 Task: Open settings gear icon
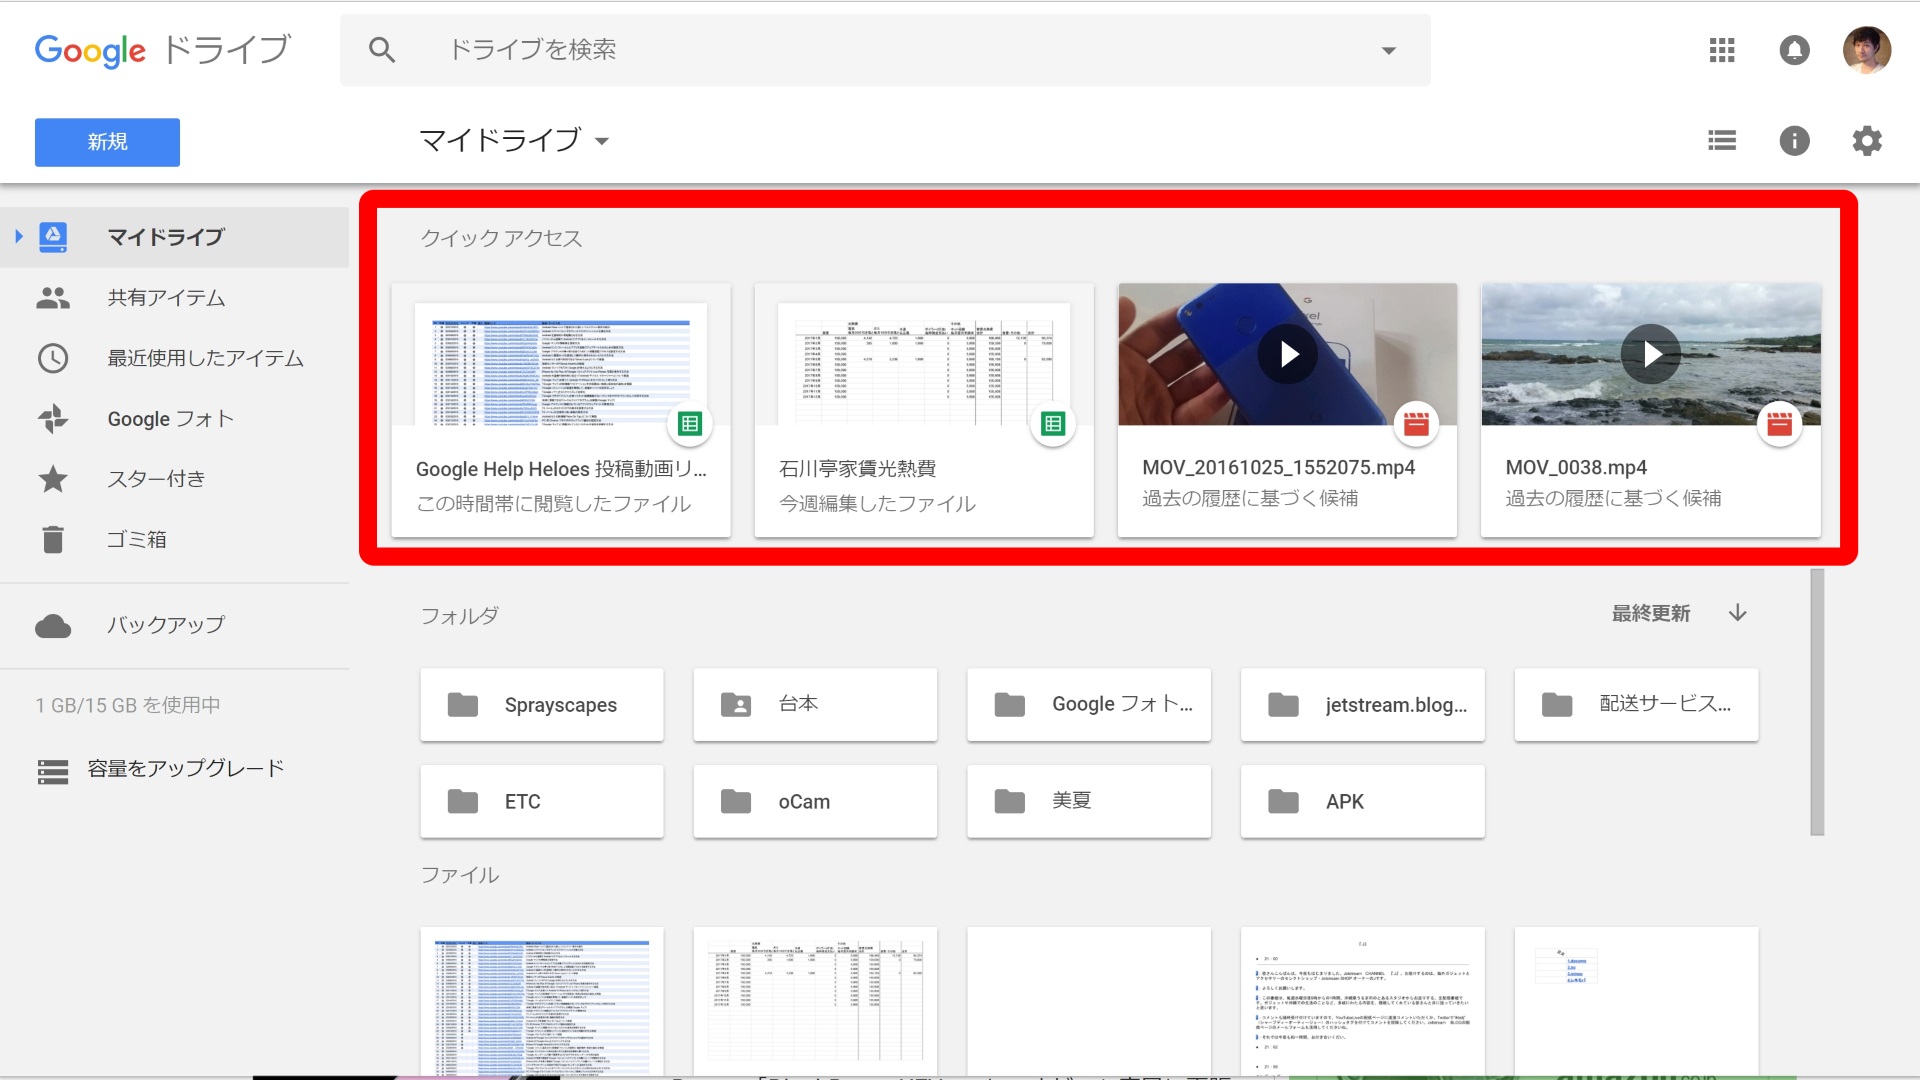pos(1866,141)
